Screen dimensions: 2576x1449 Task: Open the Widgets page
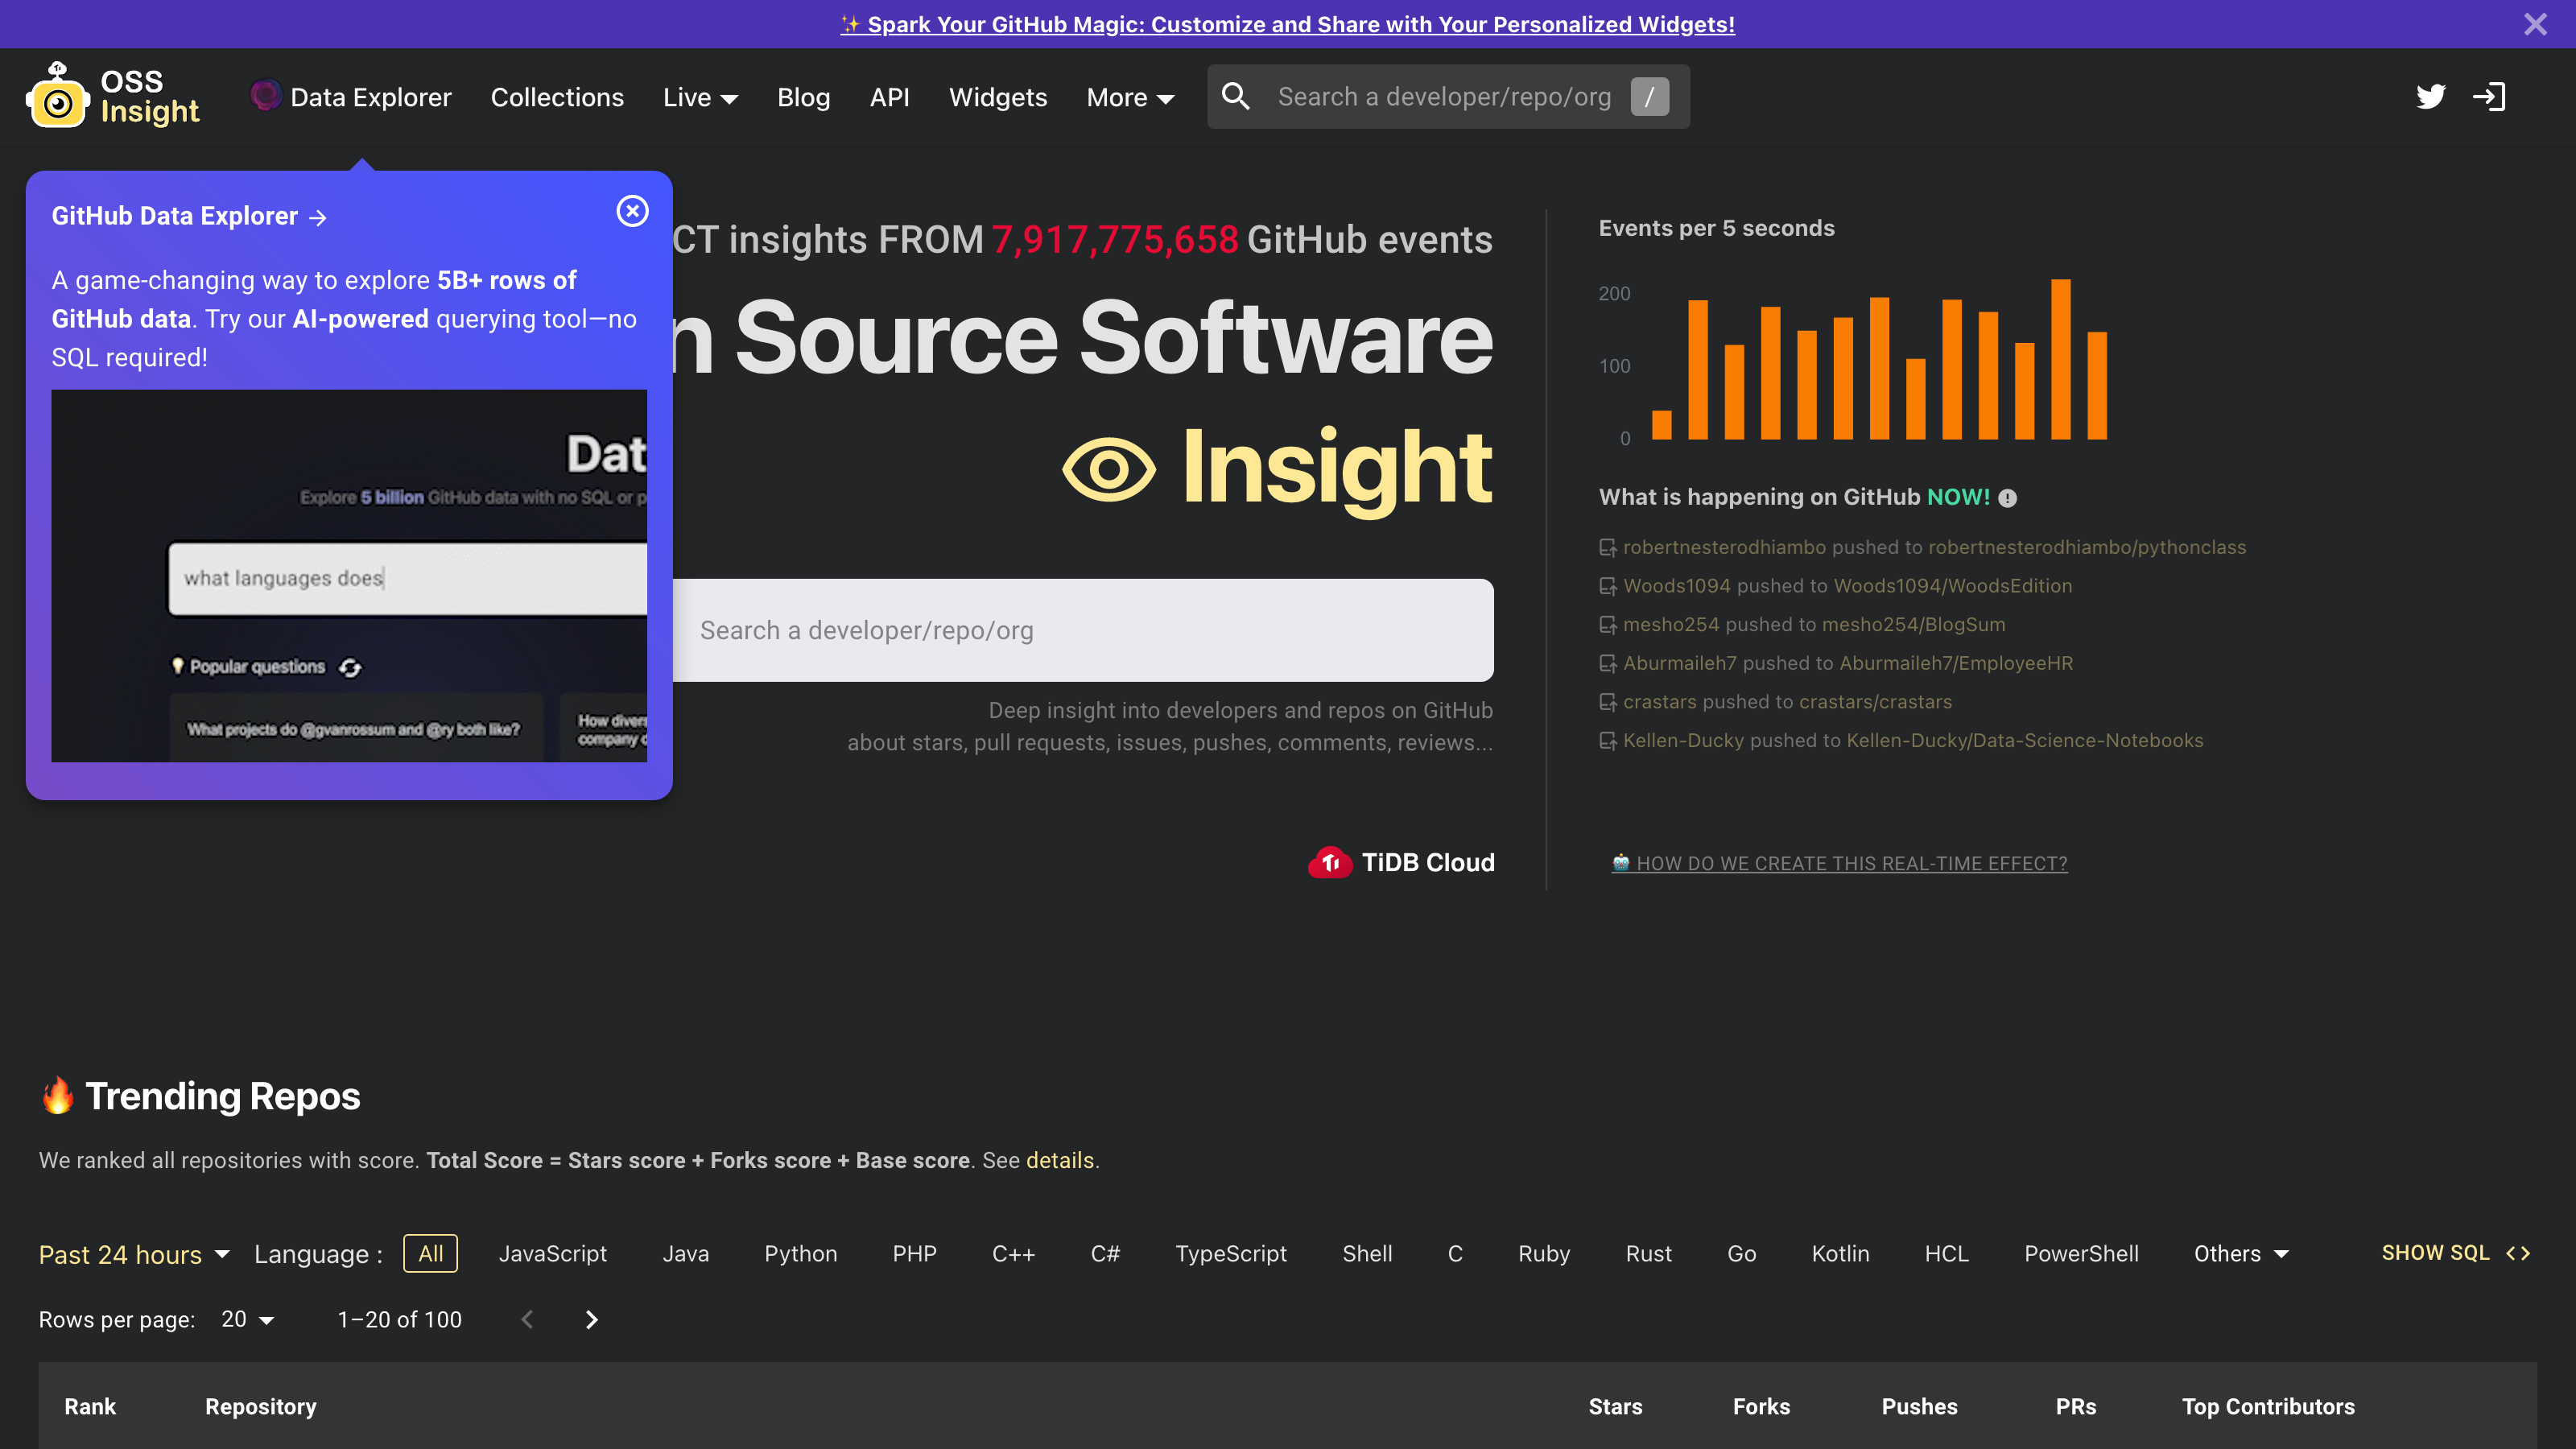coord(998,97)
